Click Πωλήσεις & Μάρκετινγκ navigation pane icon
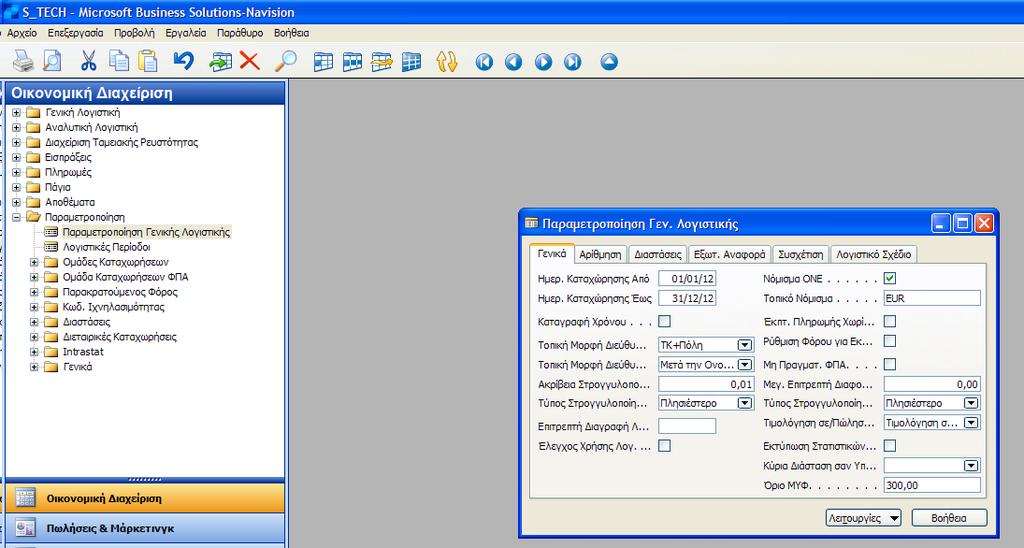The width and height of the screenshot is (1024, 548). point(25,528)
